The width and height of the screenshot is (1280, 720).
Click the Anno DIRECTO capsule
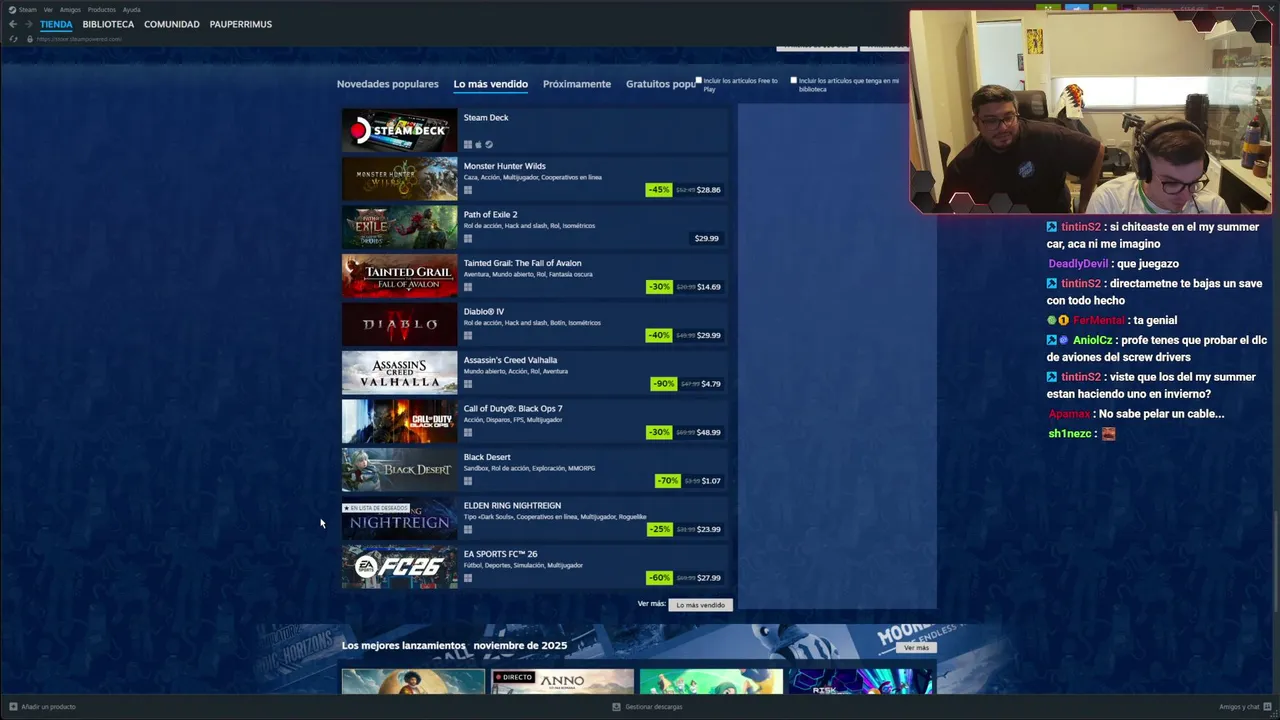point(562,682)
